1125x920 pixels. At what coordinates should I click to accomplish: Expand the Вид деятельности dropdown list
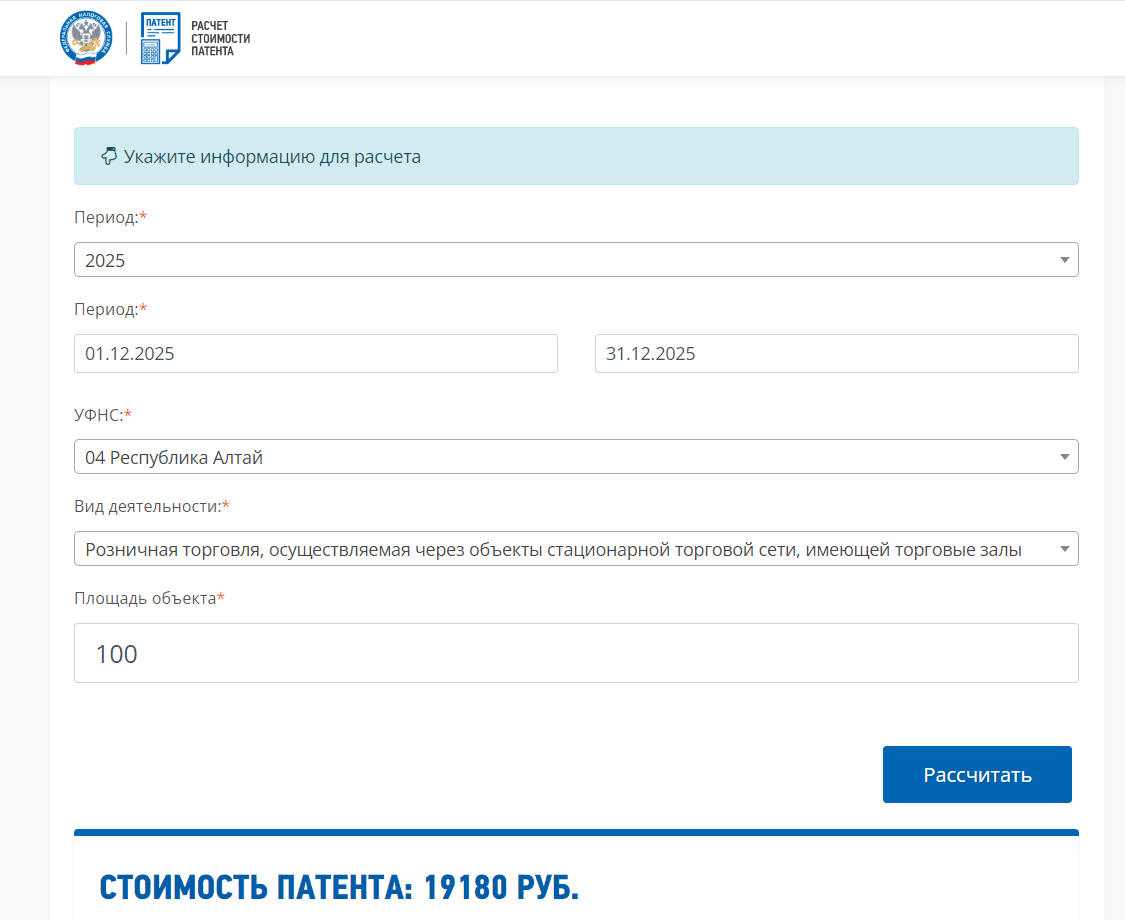tap(560, 549)
